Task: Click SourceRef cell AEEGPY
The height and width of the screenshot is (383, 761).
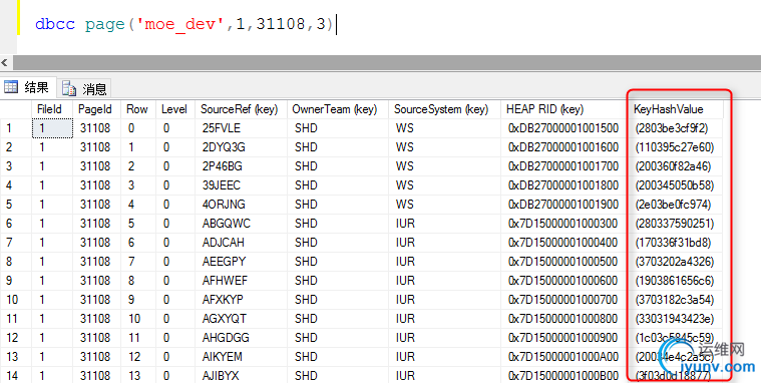Action: (241, 262)
